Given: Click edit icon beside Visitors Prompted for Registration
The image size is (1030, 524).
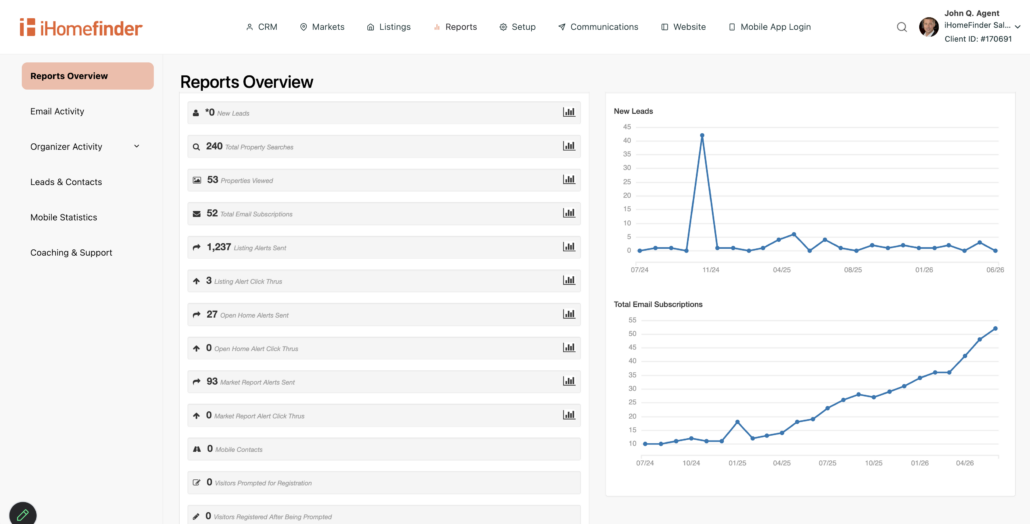Looking at the screenshot, I should [x=196, y=483].
